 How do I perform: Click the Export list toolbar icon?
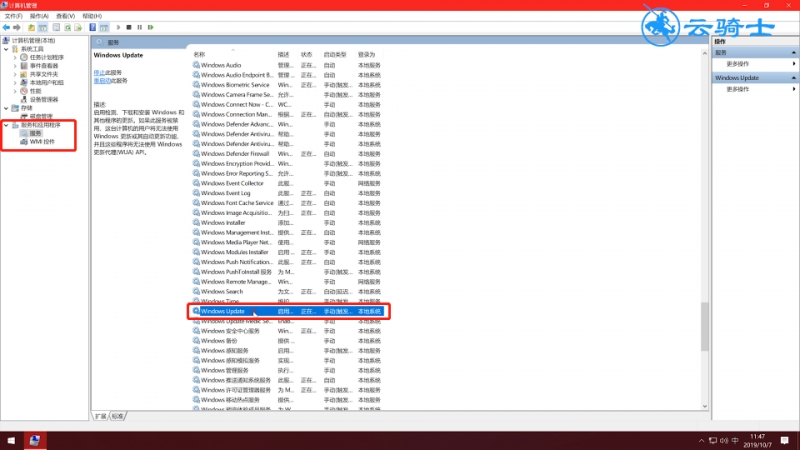click(x=78, y=27)
